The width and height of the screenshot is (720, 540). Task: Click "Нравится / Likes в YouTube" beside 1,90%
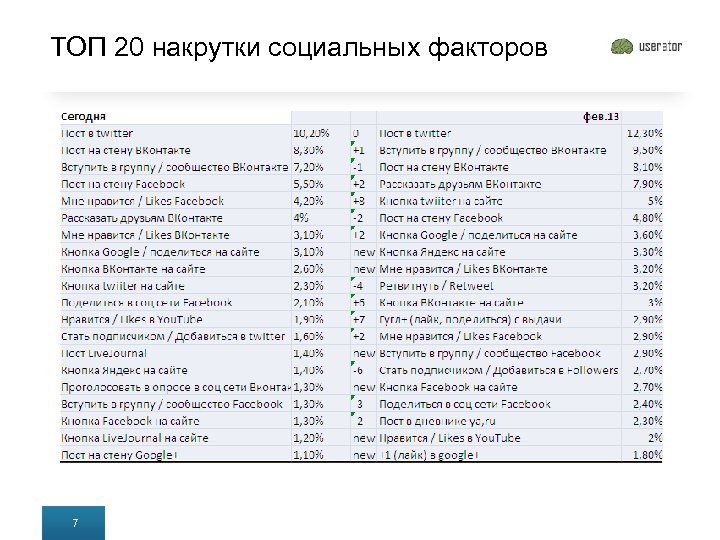coord(131,320)
